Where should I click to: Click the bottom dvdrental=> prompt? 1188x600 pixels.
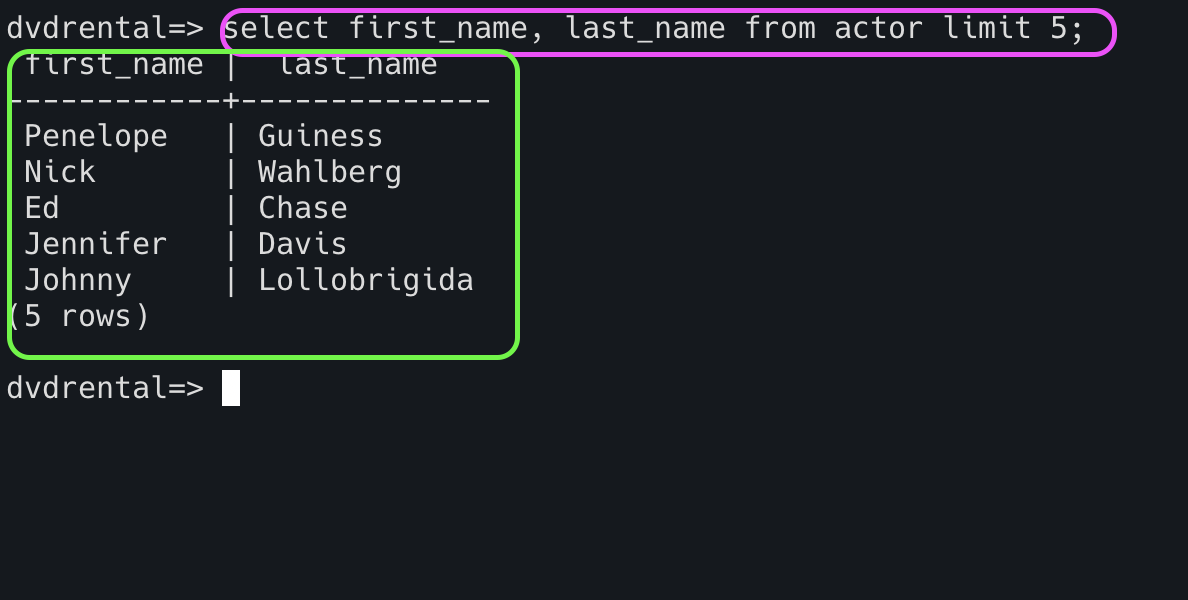pyautogui.click(x=105, y=388)
